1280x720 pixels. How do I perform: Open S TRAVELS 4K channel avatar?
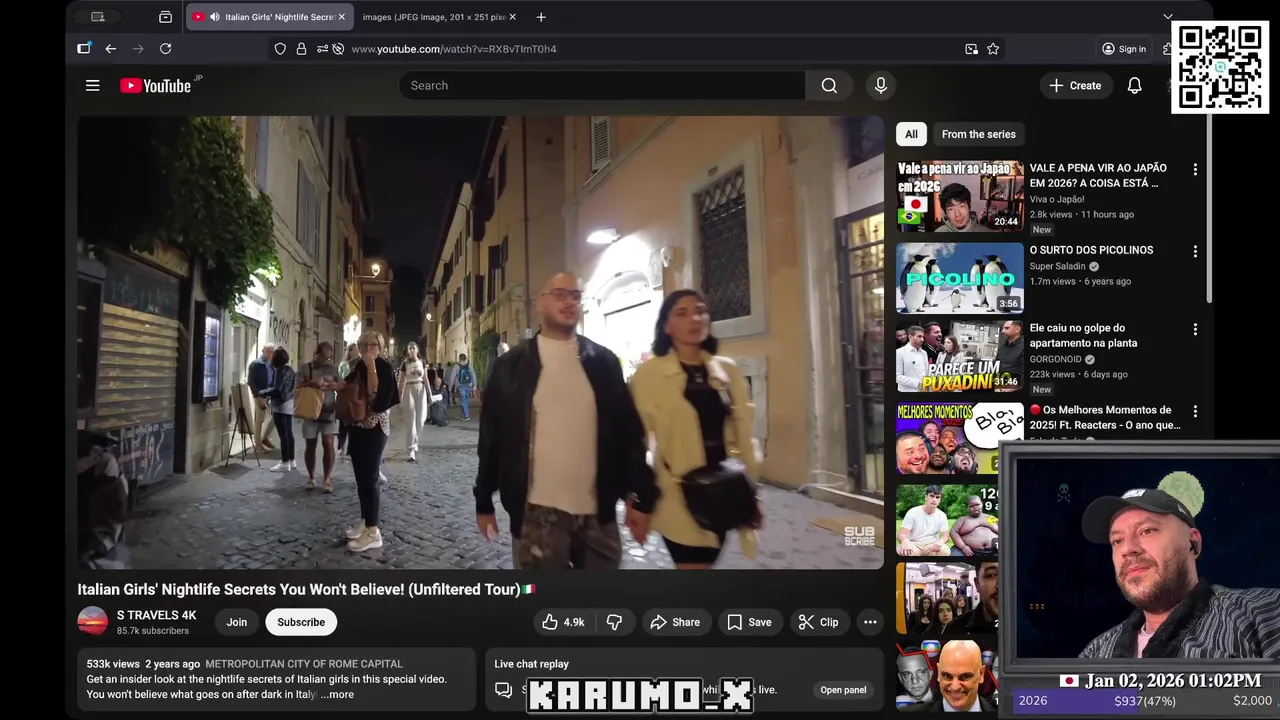(93, 622)
